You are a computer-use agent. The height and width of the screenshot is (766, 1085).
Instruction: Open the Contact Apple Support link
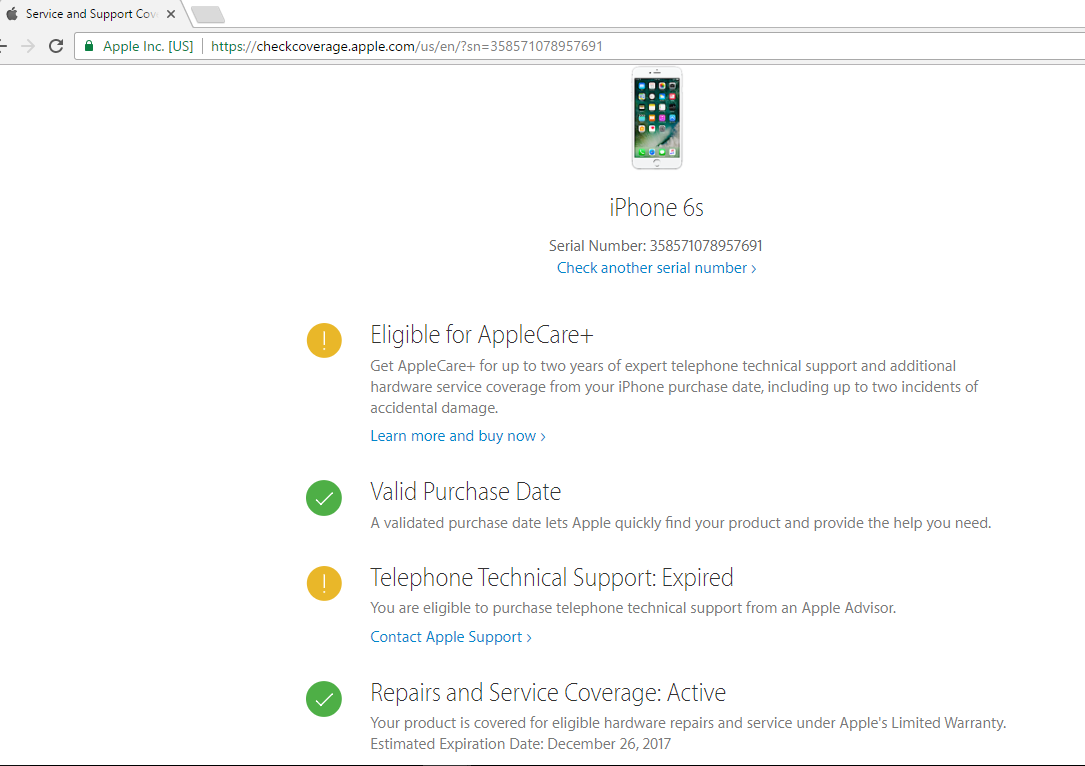(450, 637)
